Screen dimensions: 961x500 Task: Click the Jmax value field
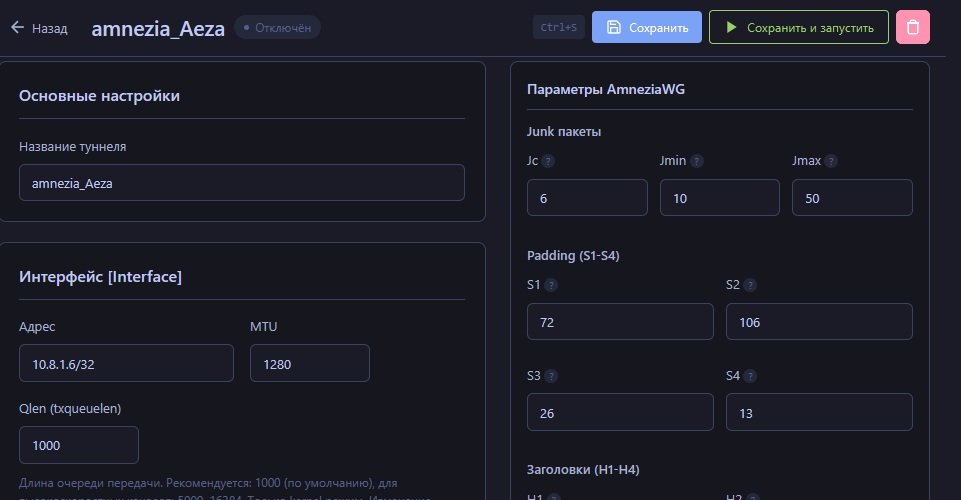pos(852,198)
